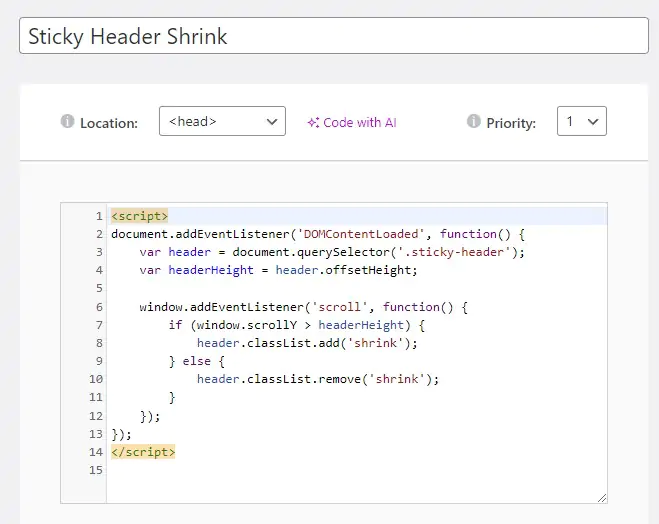
Task: Click 'querySelector' on line 3
Action: 343,252
